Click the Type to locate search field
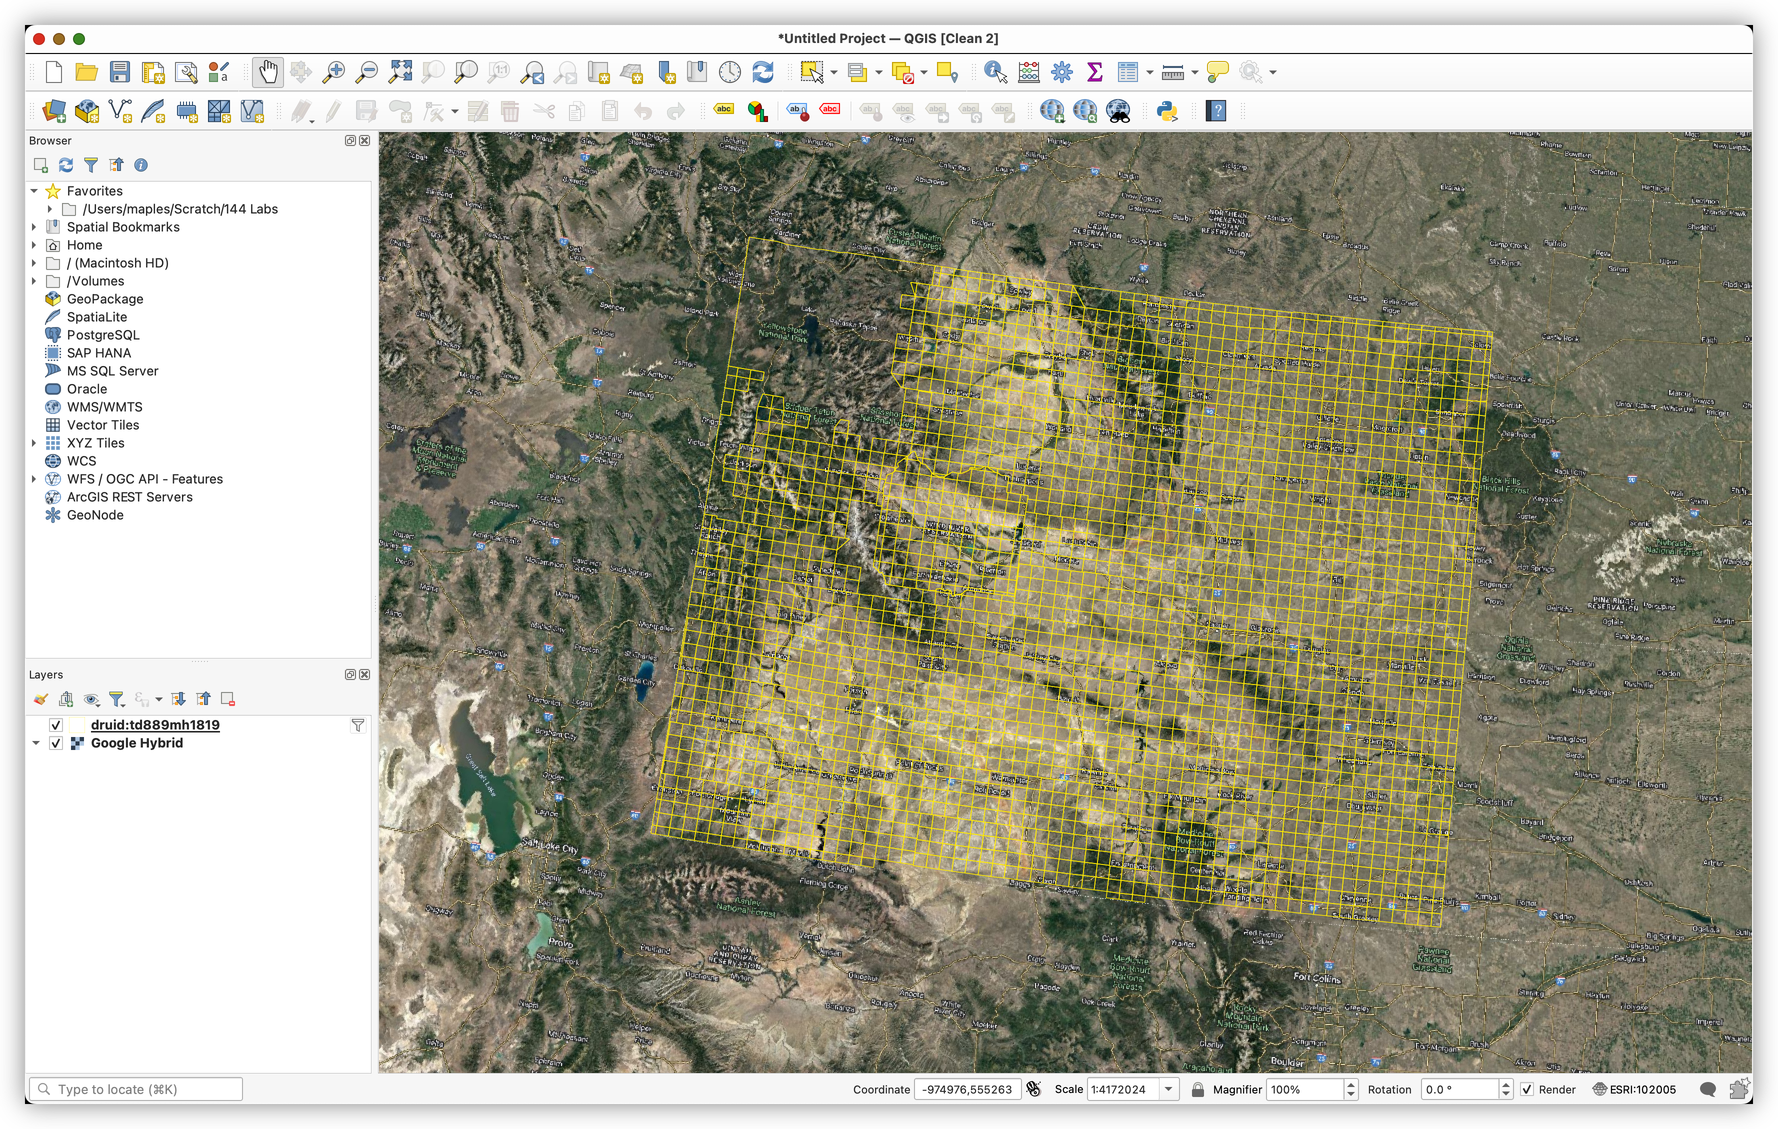Image resolution: width=1778 pixels, height=1129 pixels. 140,1089
